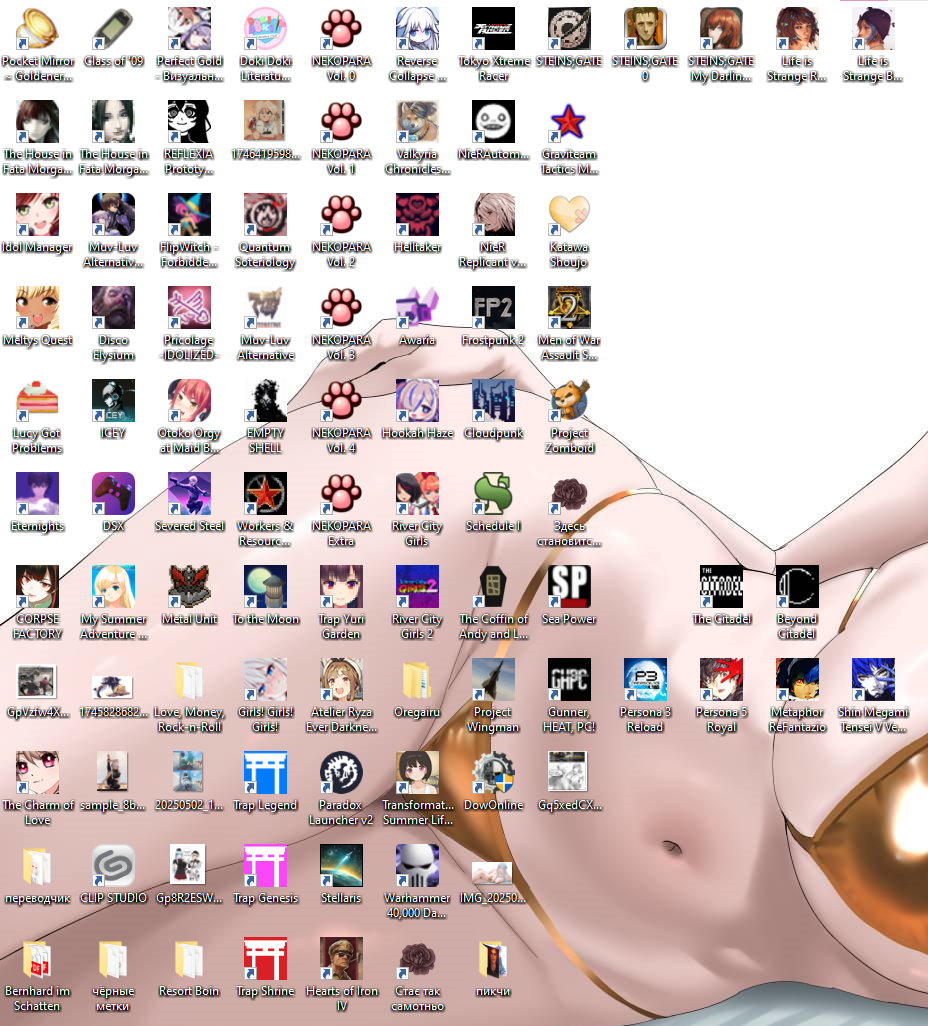The width and height of the screenshot is (928, 1026).
Task: Open the Project Wingman jet icon
Action: click(x=493, y=680)
